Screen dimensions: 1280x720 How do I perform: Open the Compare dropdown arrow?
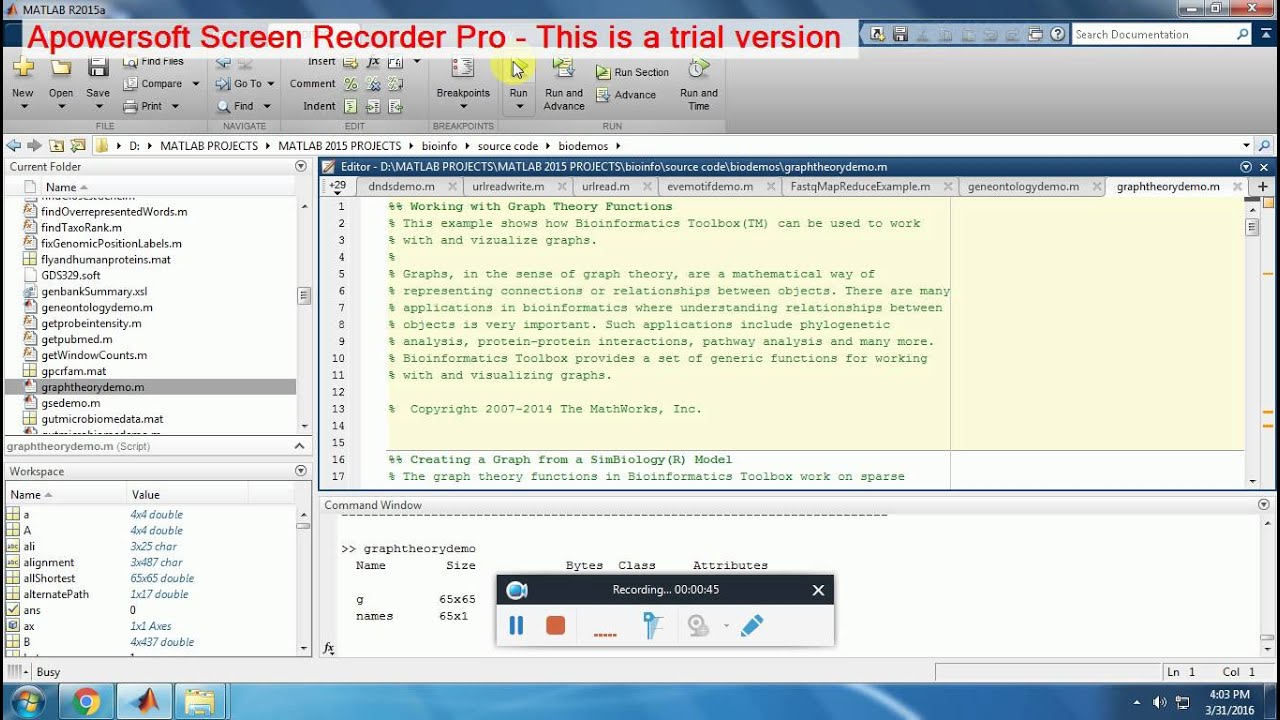(x=195, y=84)
